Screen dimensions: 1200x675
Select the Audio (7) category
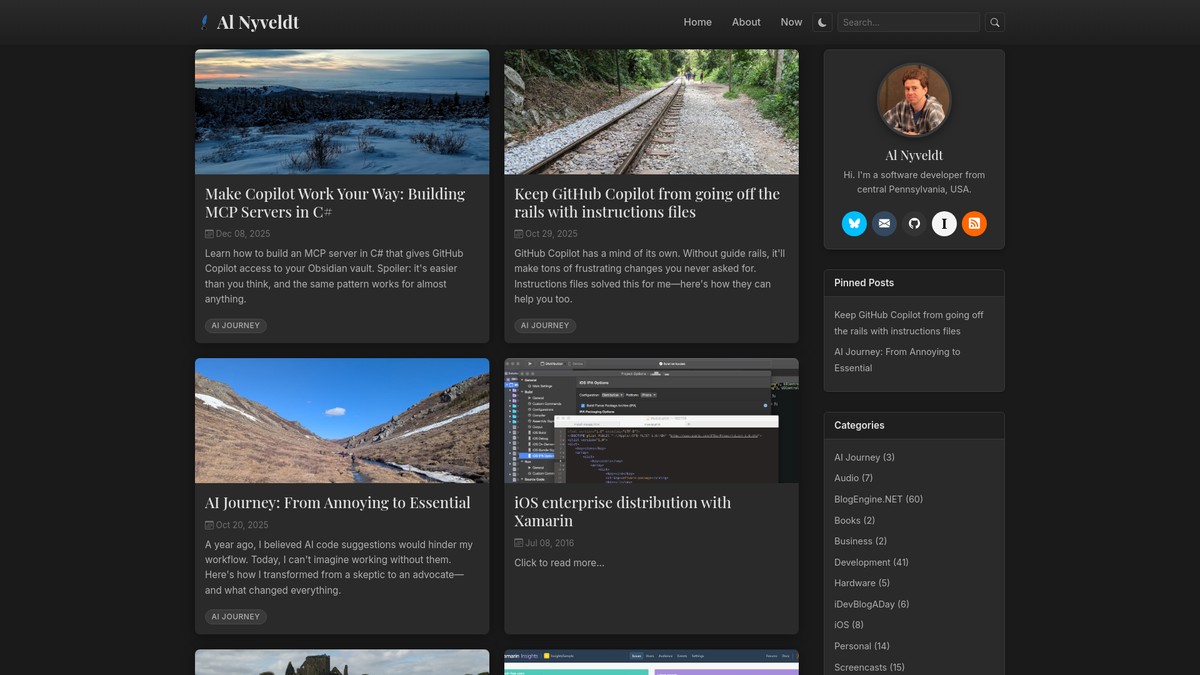pos(853,479)
